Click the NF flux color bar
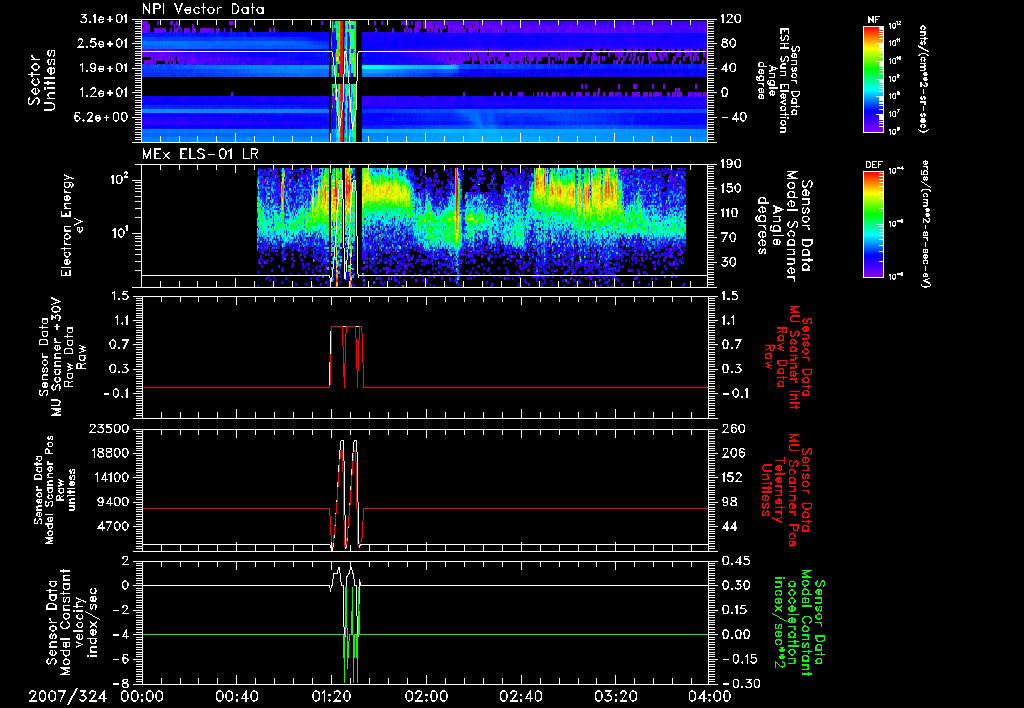Image resolution: width=1024 pixels, height=708 pixels. click(873, 78)
